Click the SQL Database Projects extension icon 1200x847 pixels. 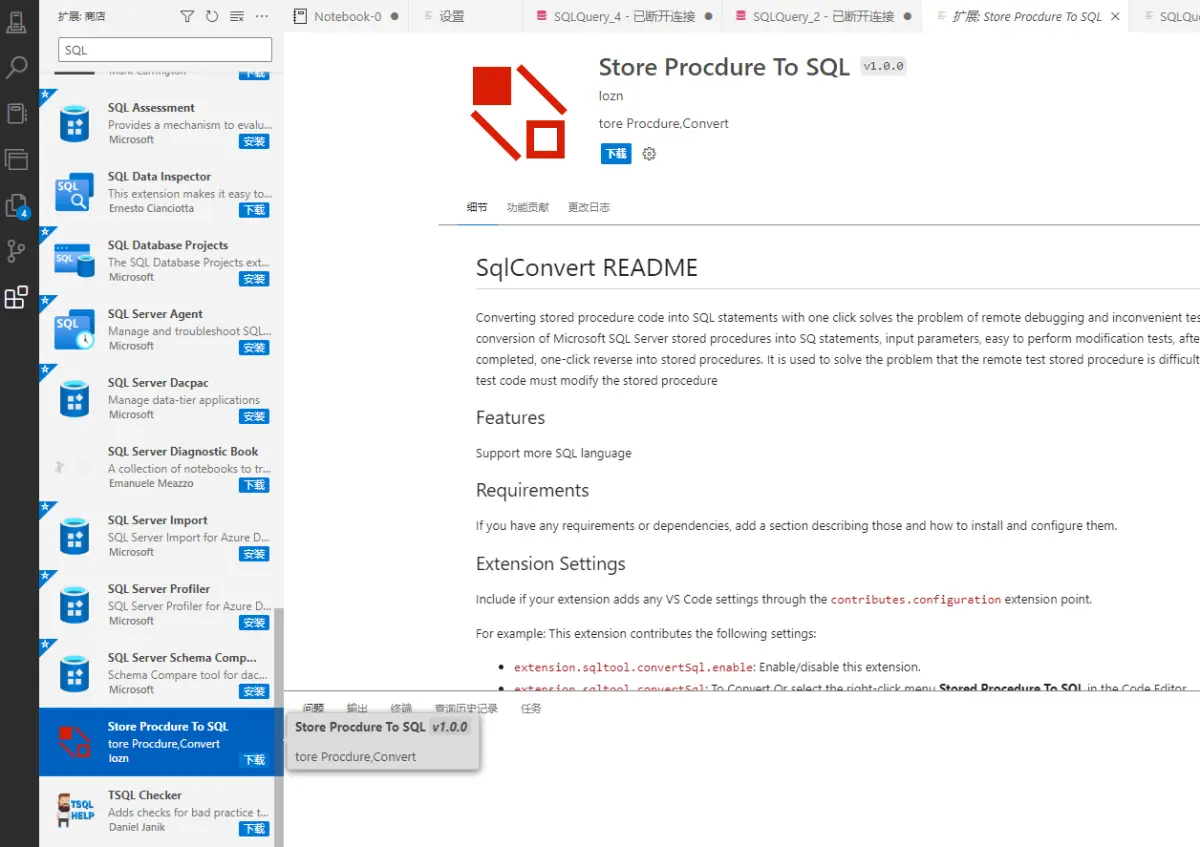[x=74, y=261]
